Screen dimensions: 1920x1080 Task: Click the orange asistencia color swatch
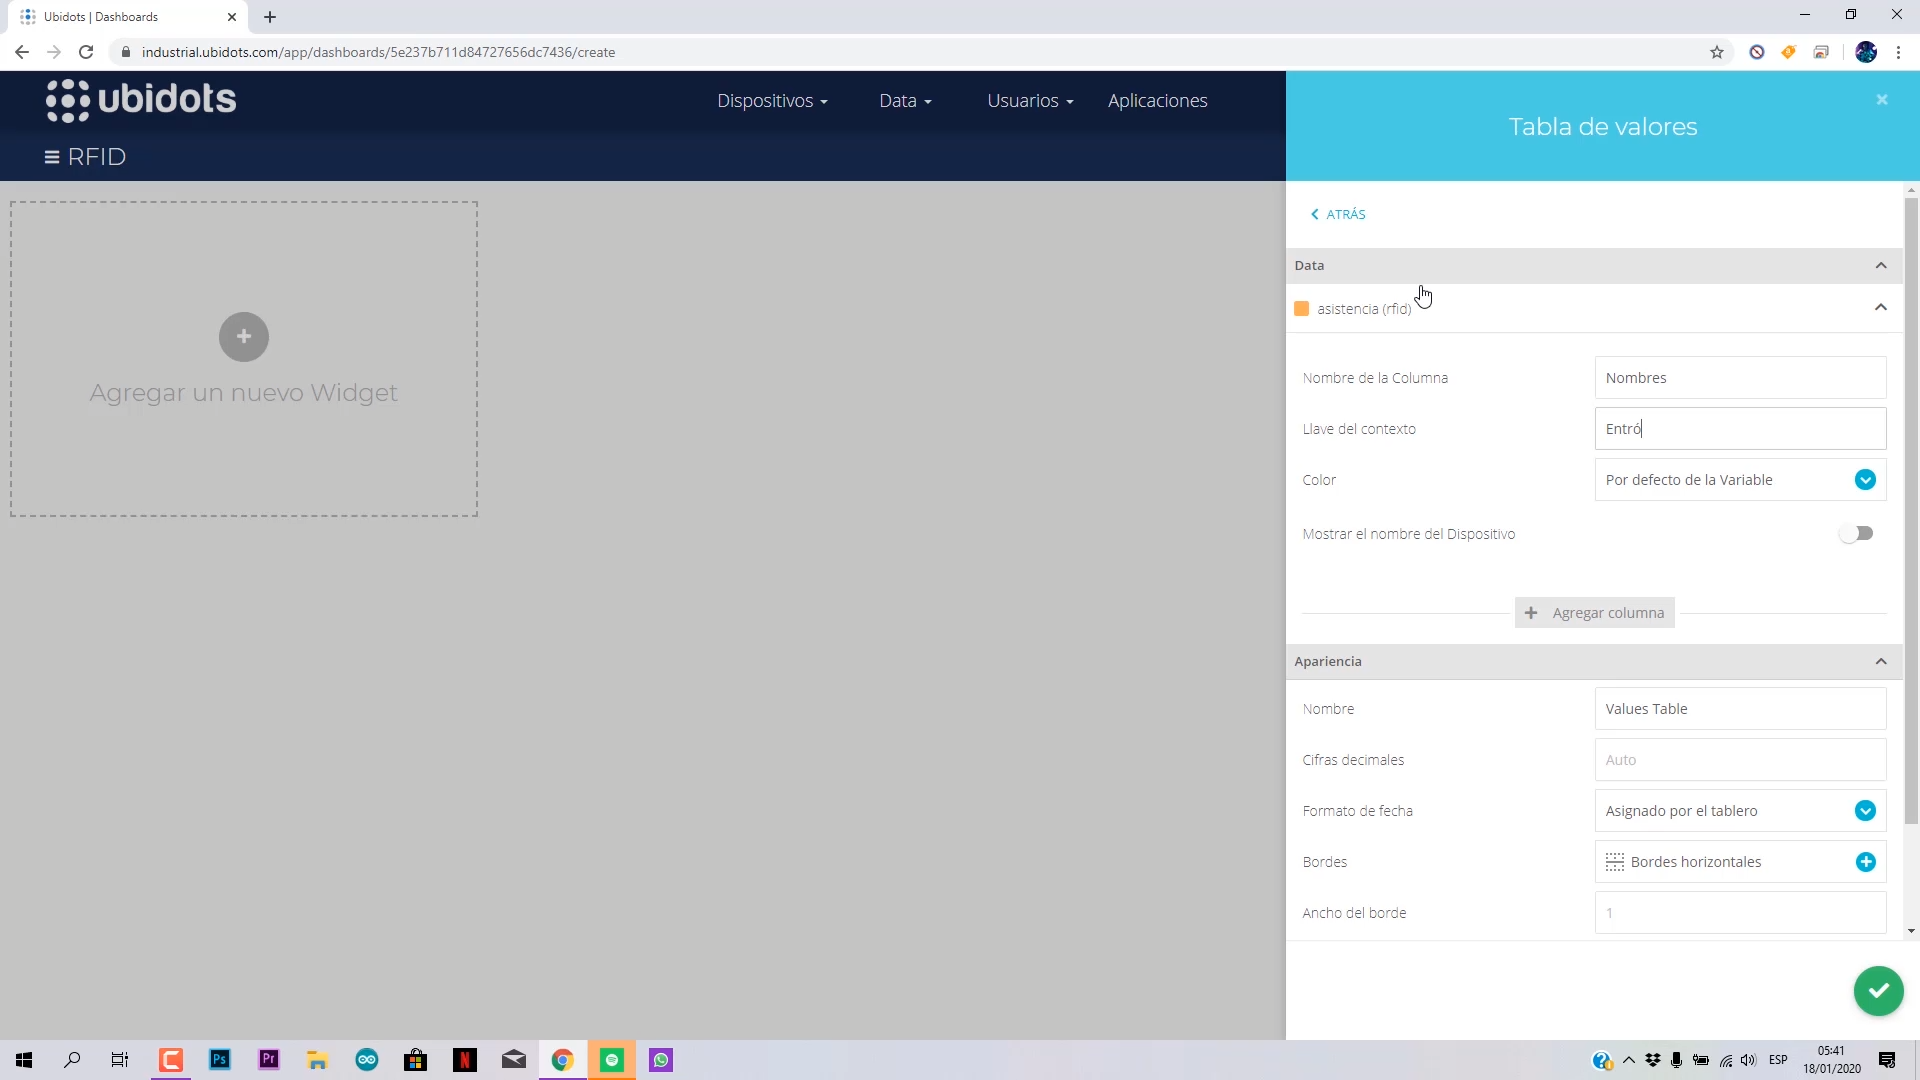[x=1301, y=309]
